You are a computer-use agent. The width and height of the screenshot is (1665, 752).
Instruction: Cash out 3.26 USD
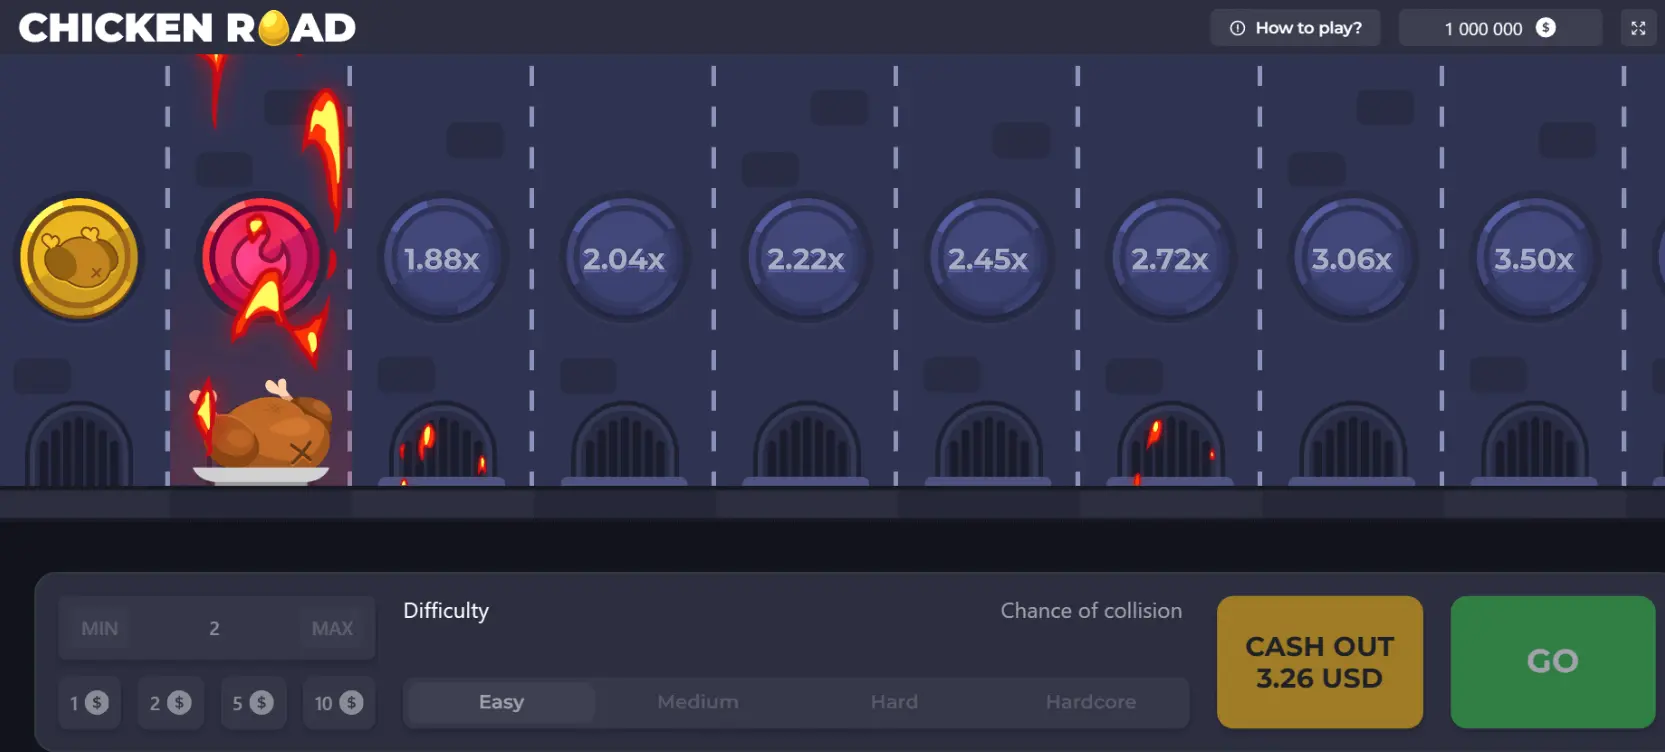(1319, 662)
